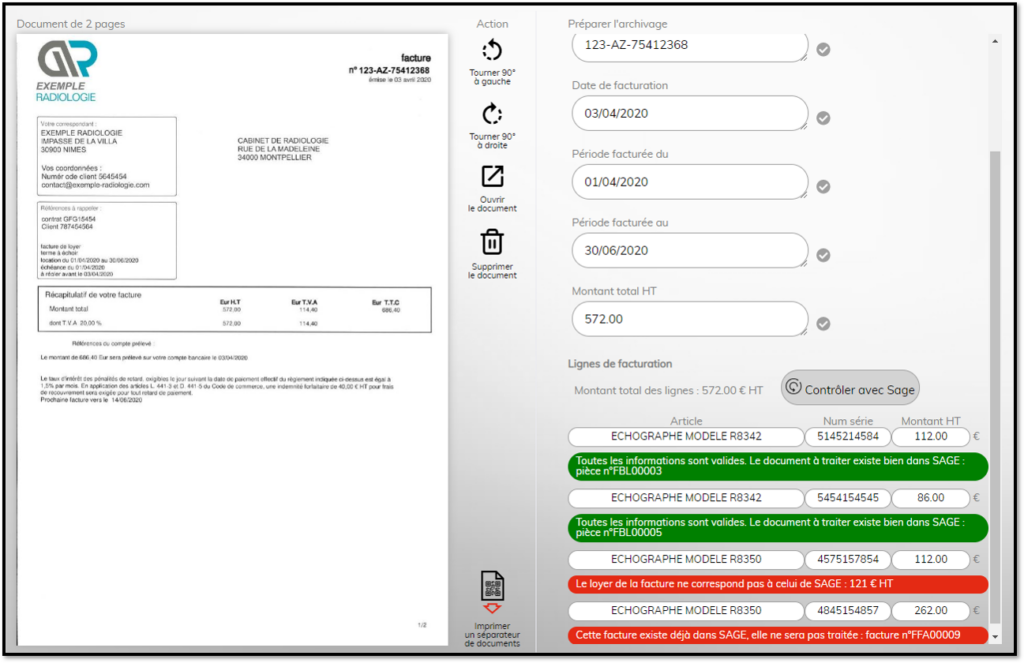Click the 262.00 Montant HT field
Viewport: 1024px width, 663px height.
tap(930, 611)
